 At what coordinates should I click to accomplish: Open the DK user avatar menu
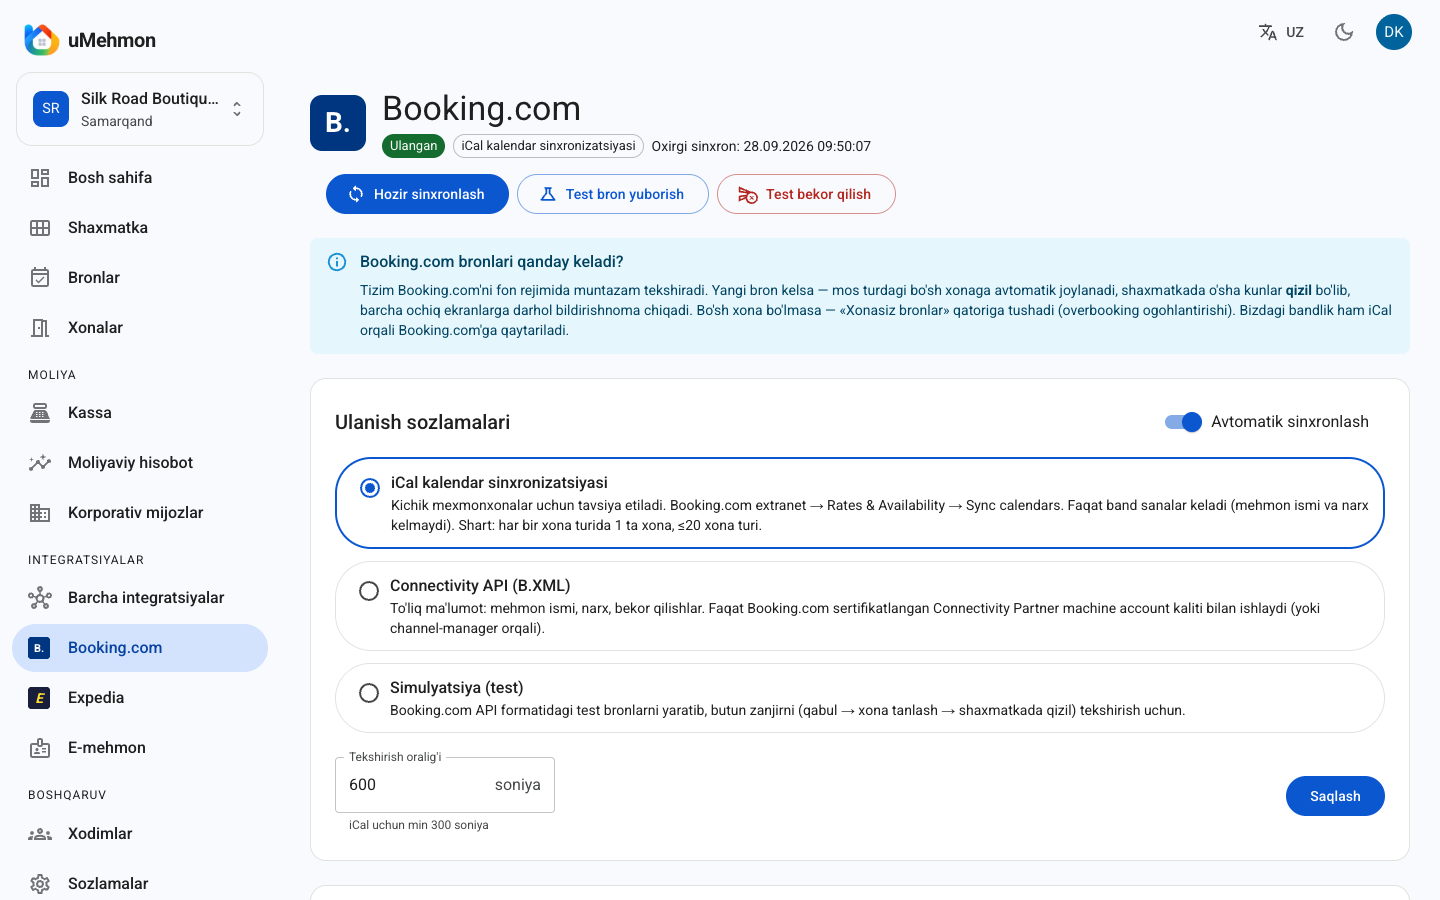[x=1394, y=32]
